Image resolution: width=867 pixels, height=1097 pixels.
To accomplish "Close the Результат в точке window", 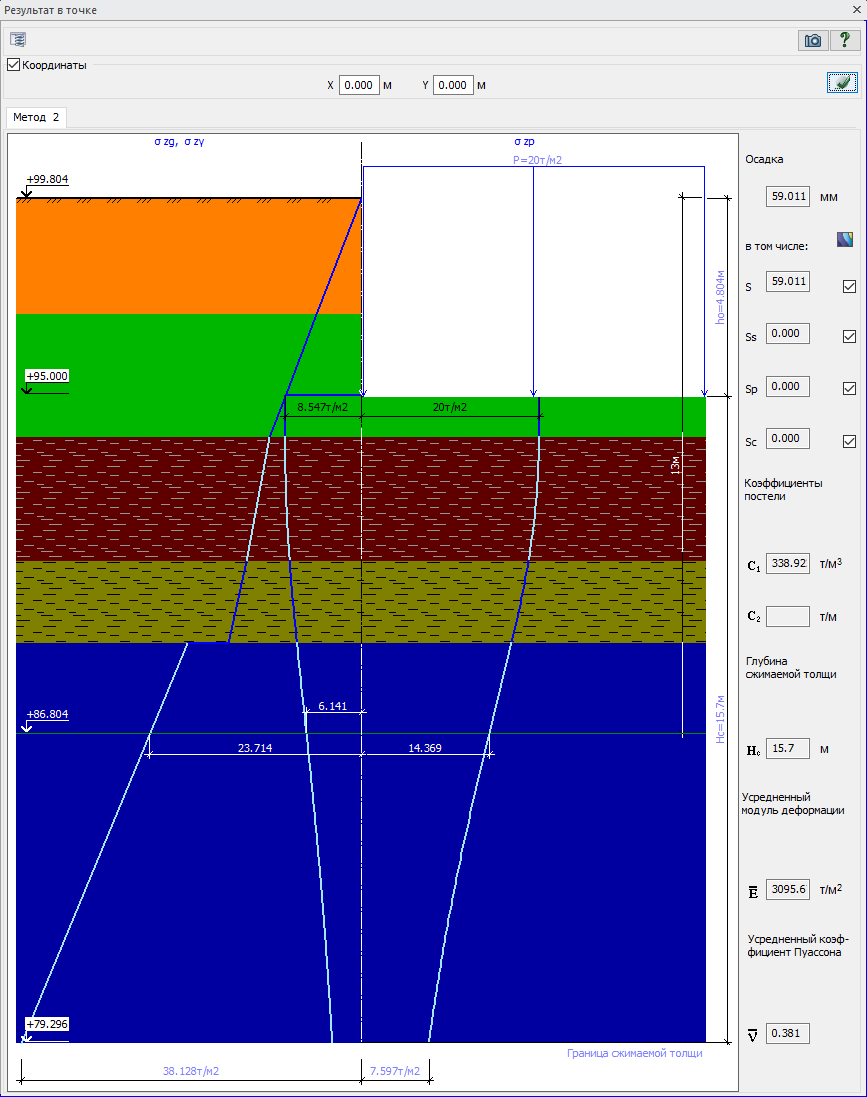I will tap(857, 10).
